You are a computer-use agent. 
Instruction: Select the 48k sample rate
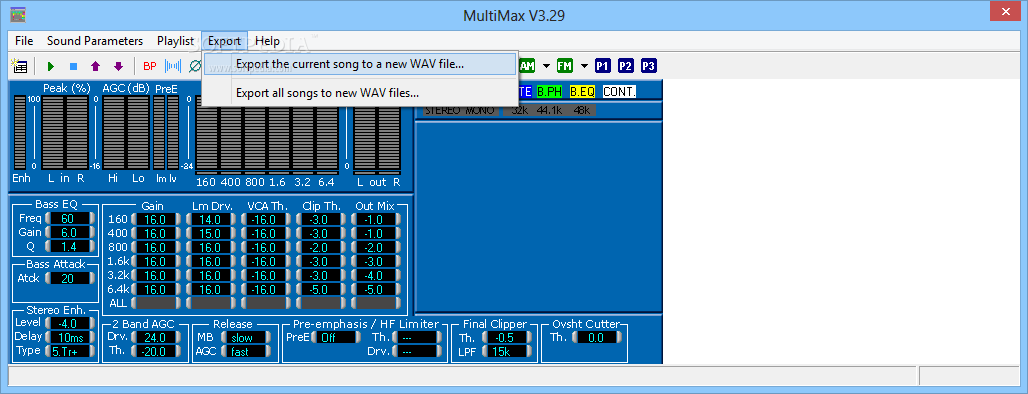[x=583, y=110]
